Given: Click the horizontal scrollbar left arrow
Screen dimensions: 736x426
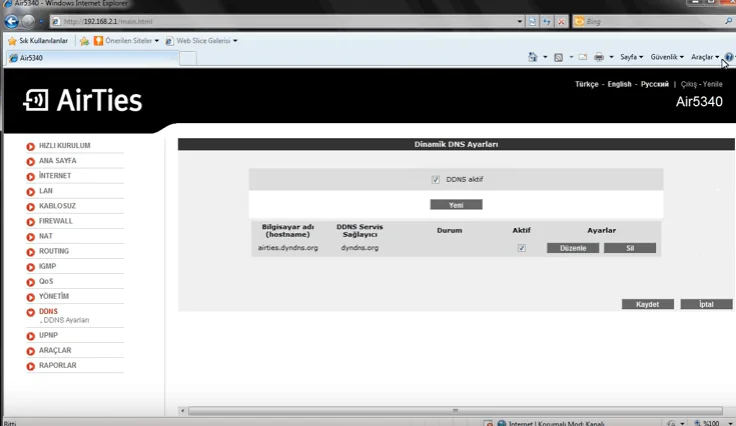Looking at the screenshot, I should [183, 411].
